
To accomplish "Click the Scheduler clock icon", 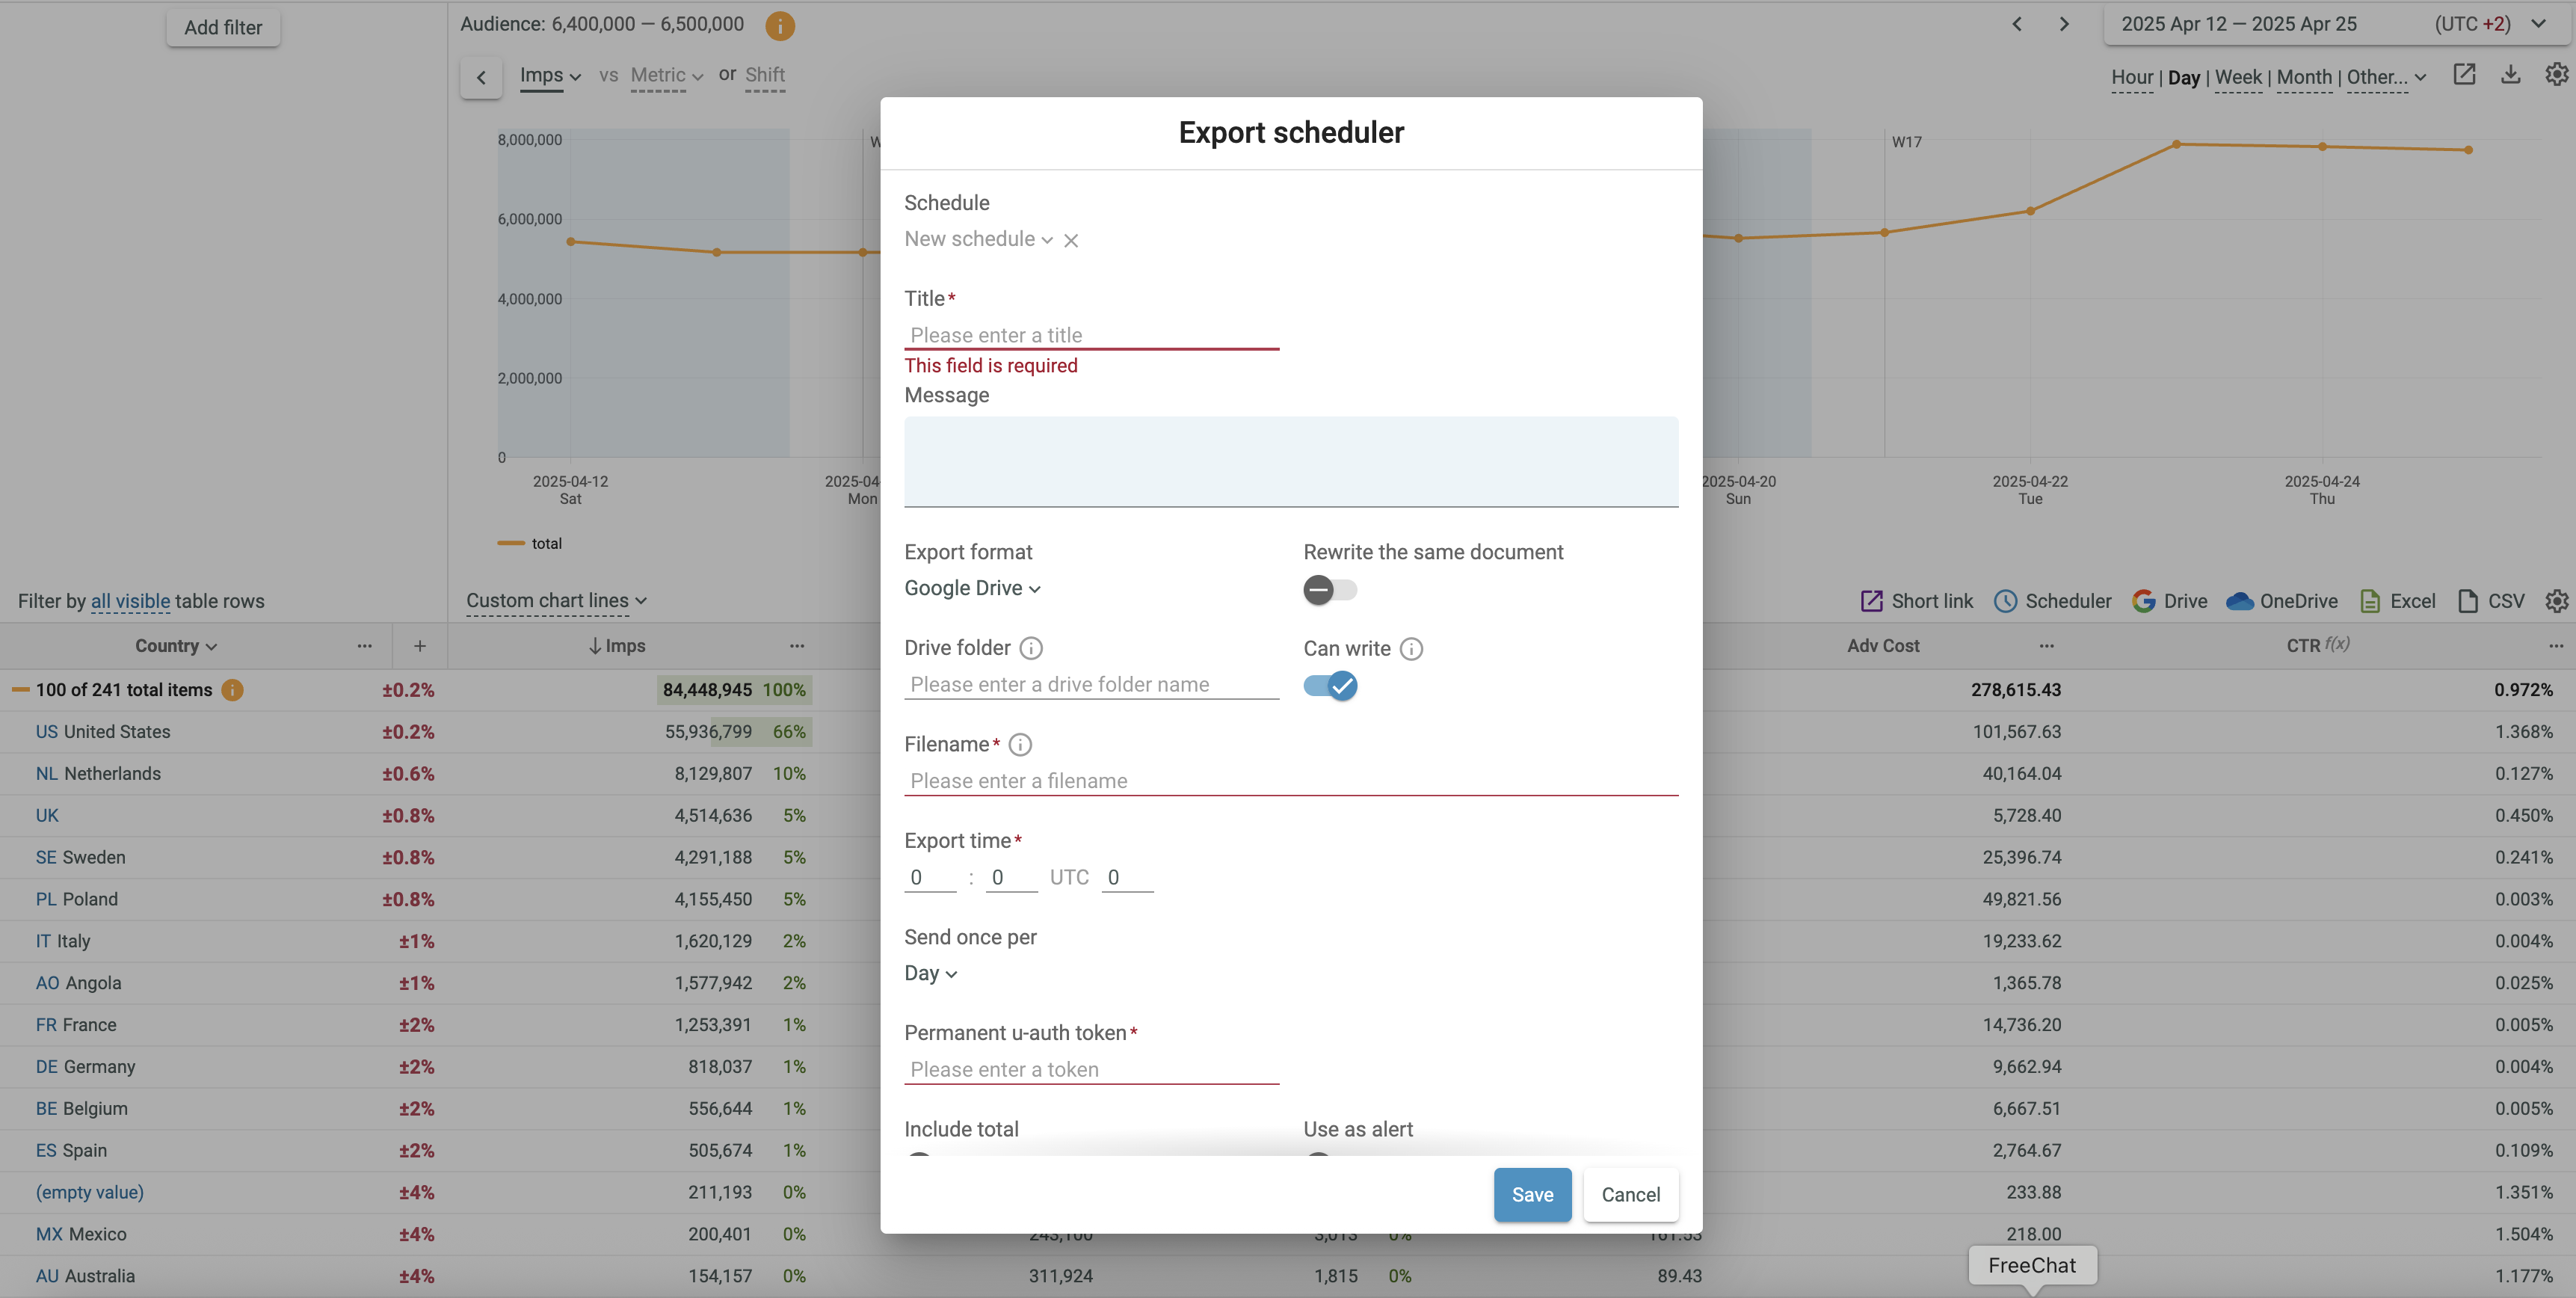I will pyautogui.click(x=2005, y=601).
